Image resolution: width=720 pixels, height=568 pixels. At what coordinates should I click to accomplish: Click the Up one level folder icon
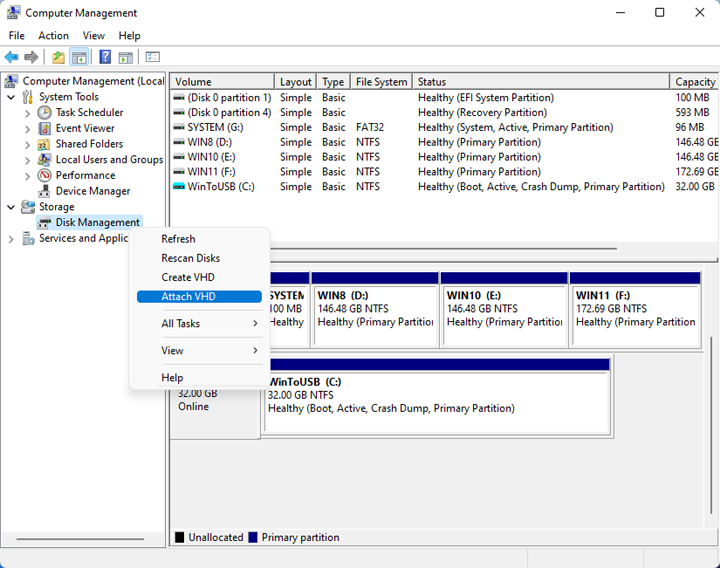58,57
